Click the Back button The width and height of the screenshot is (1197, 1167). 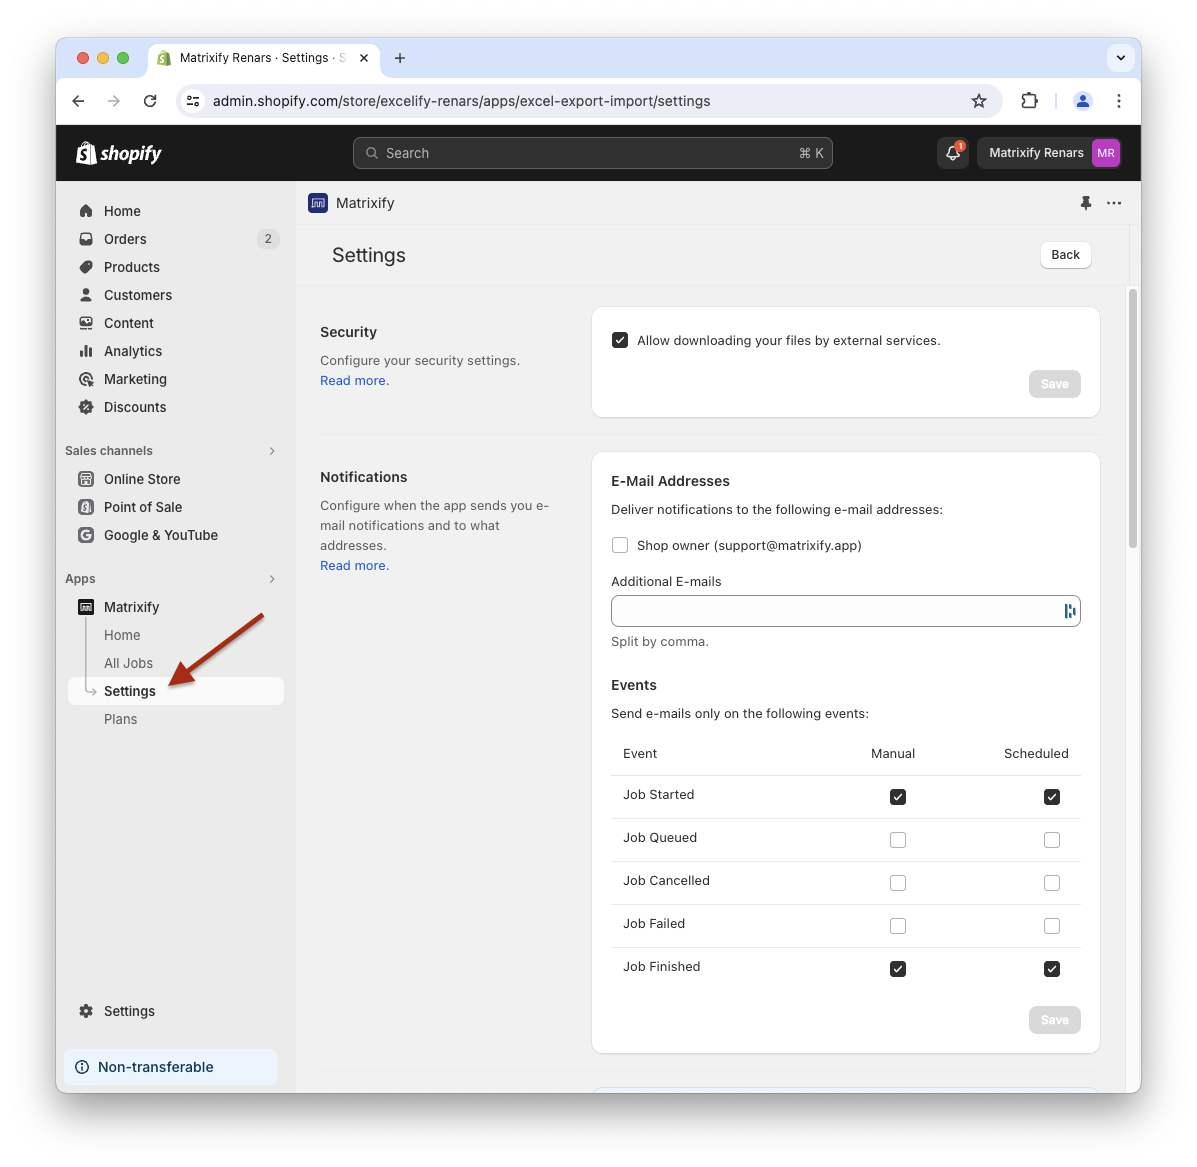coord(1065,255)
